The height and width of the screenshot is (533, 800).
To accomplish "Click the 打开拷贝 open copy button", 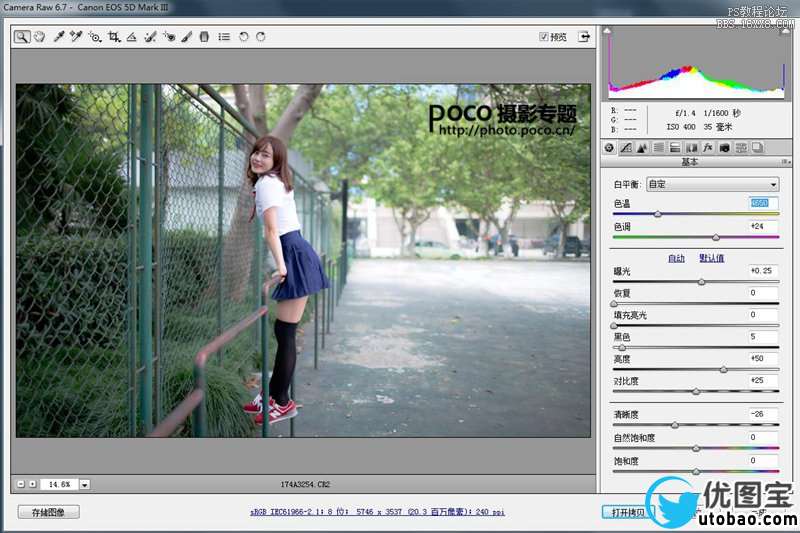I will pos(627,513).
